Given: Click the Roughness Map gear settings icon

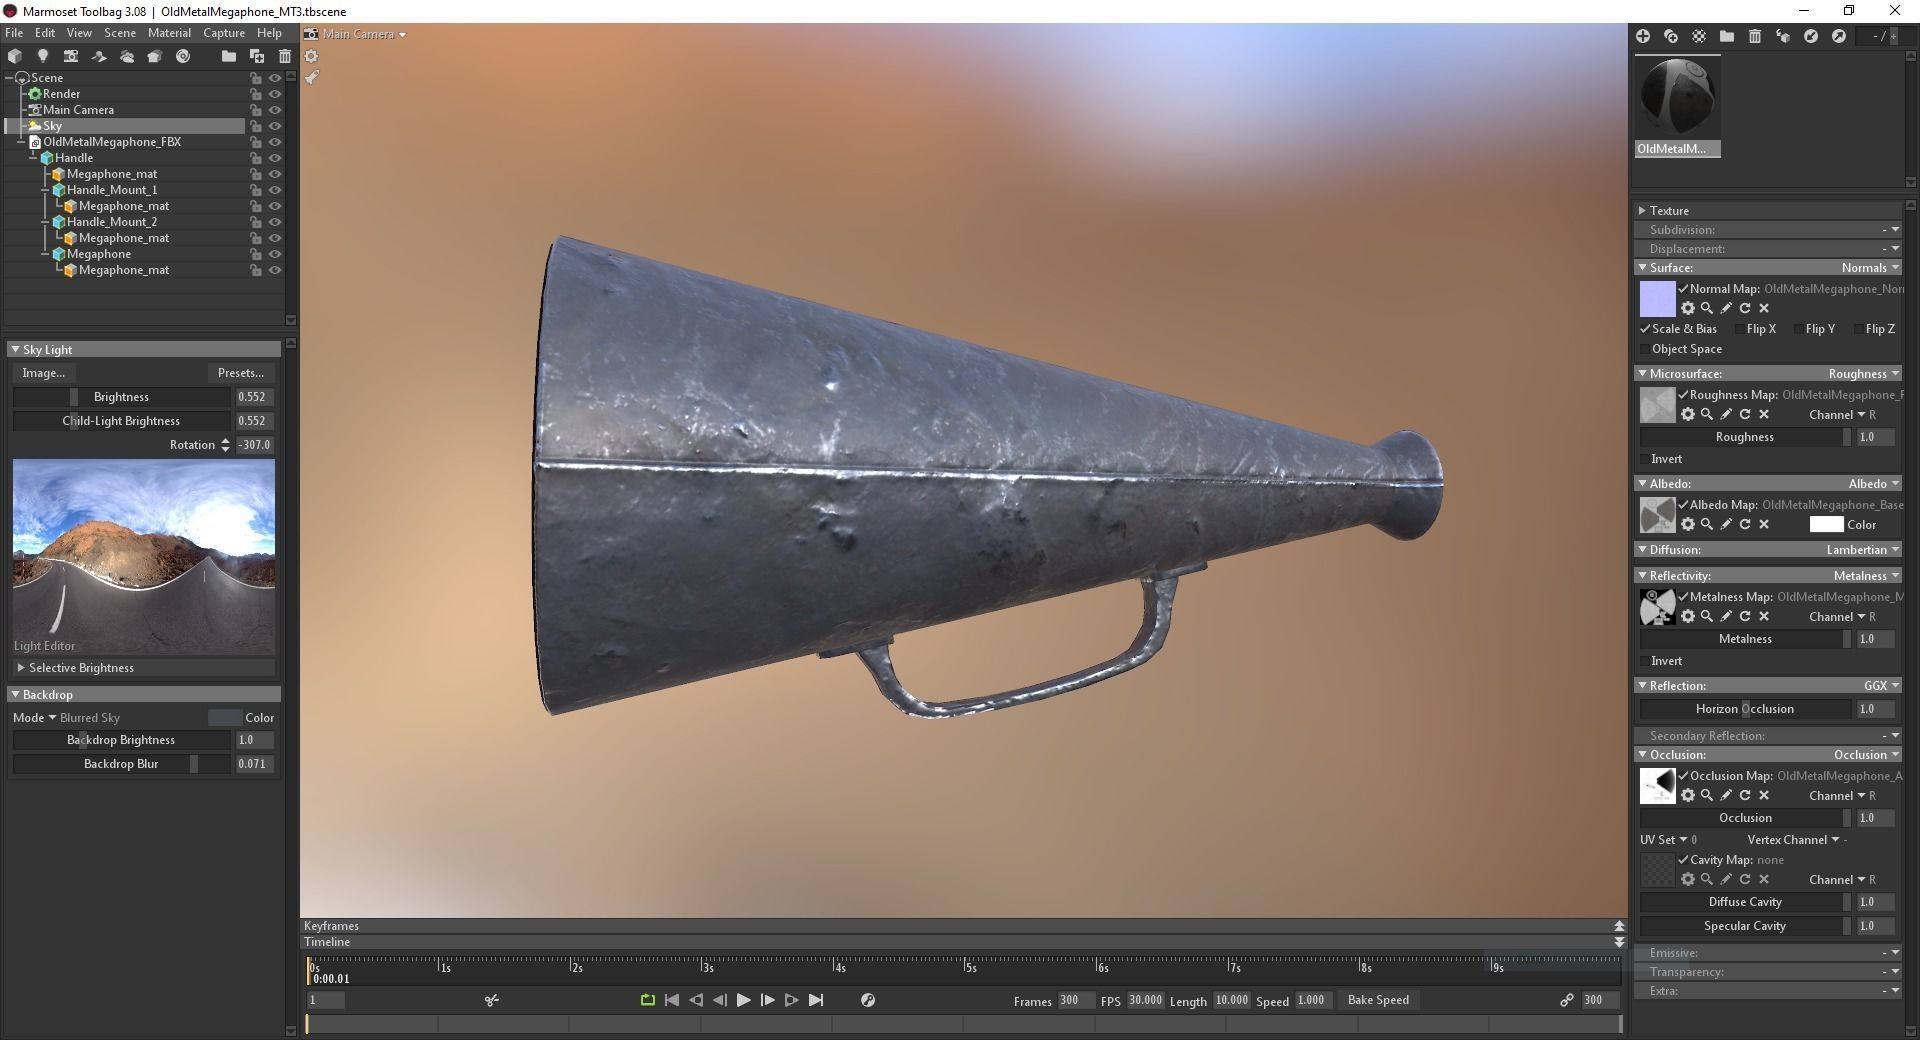Looking at the screenshot, I should coord(1688,414).
